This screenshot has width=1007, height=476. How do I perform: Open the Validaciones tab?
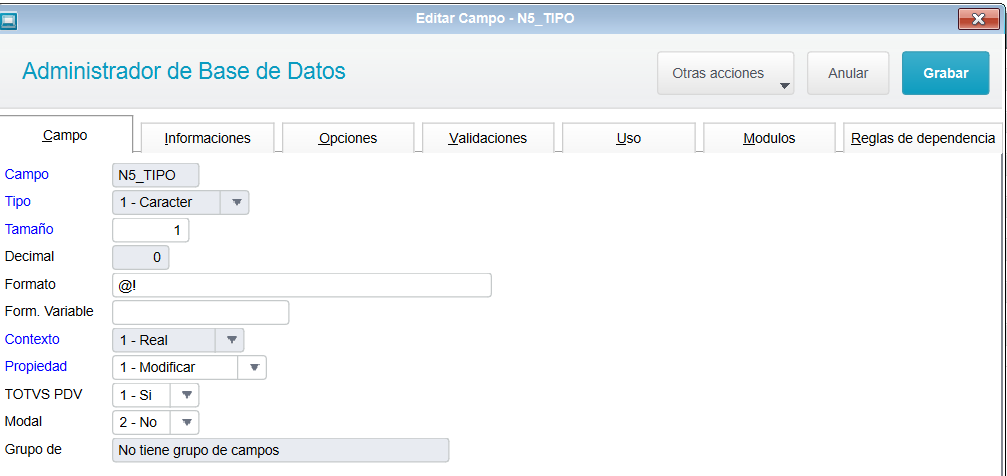point(487,138)
